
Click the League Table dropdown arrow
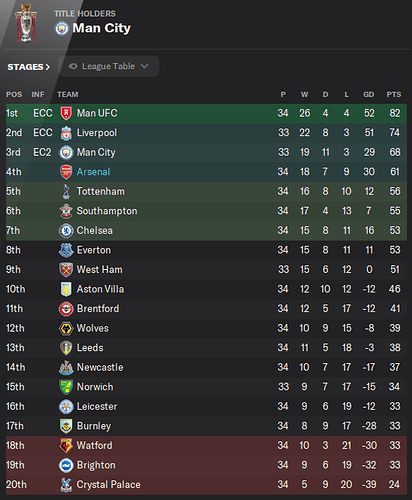[144, 66]
